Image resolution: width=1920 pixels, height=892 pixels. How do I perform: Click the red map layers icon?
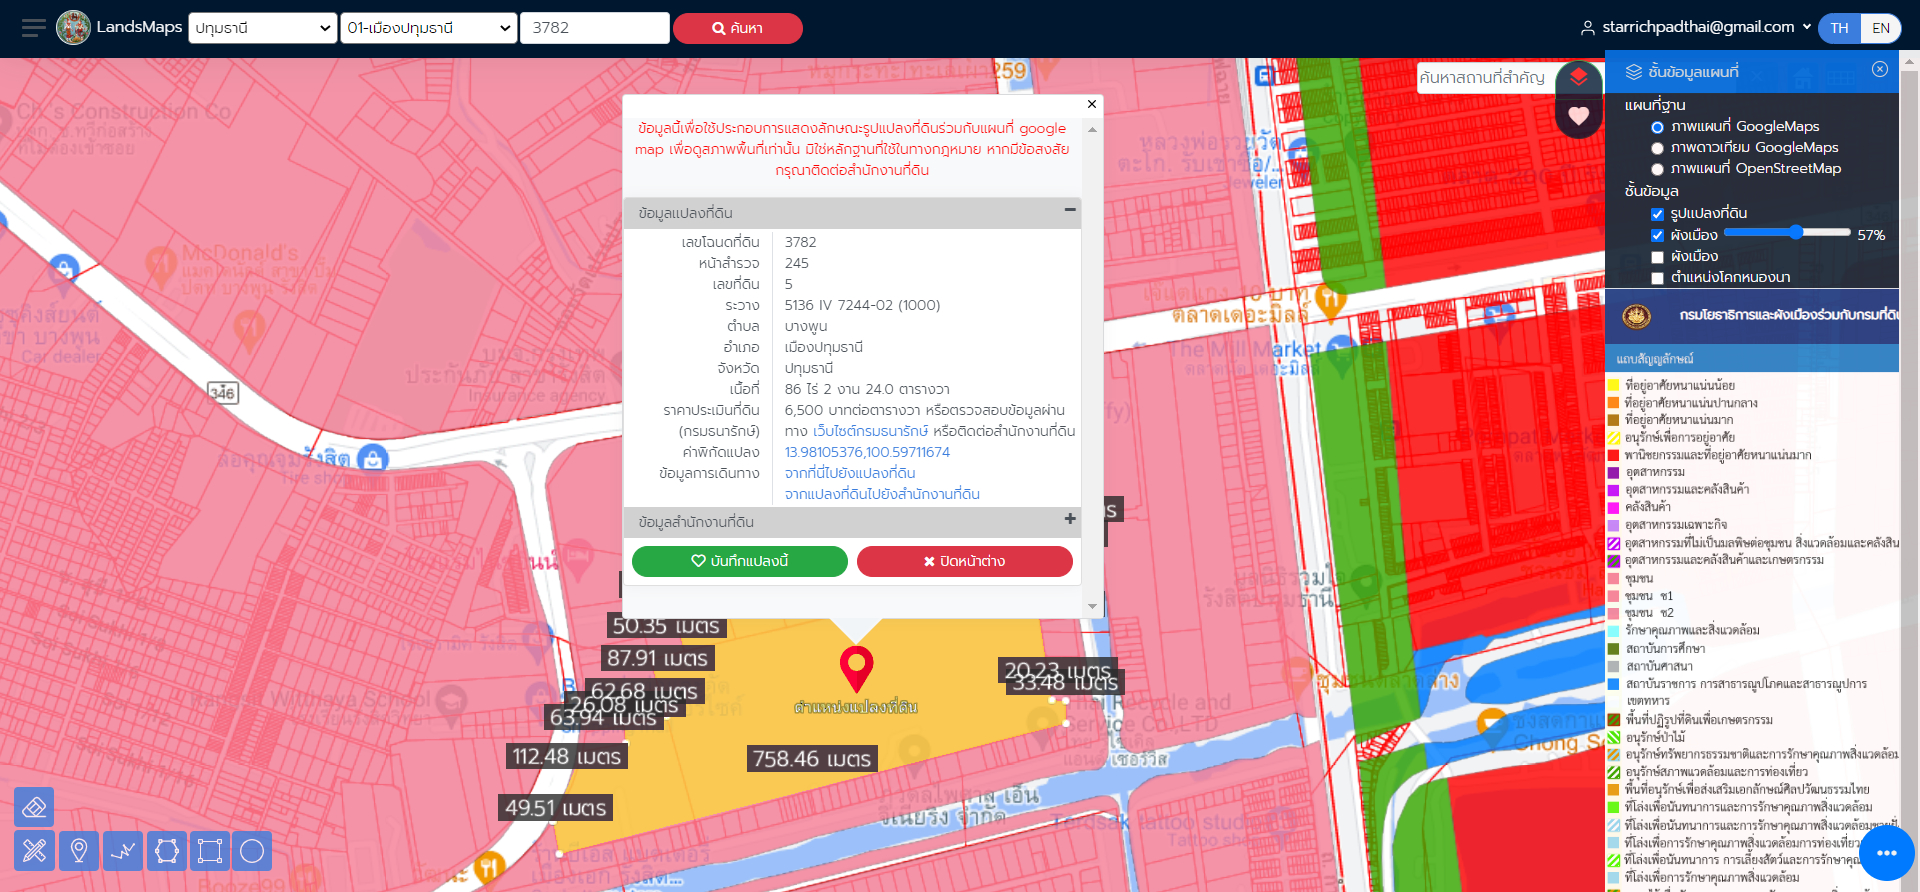1579,77
